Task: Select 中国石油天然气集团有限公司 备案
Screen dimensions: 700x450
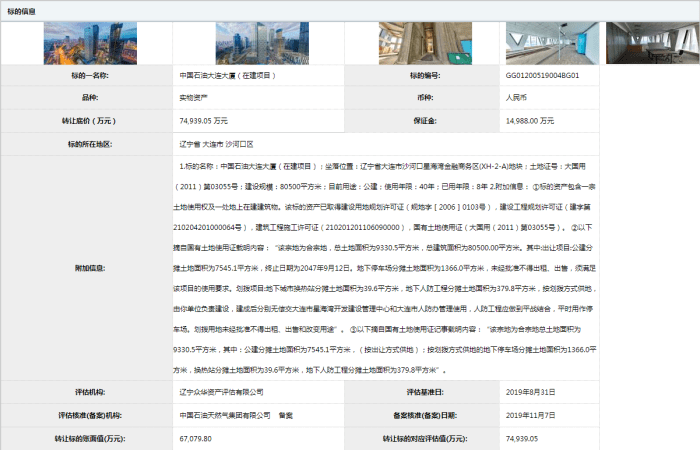Action: 236,415
